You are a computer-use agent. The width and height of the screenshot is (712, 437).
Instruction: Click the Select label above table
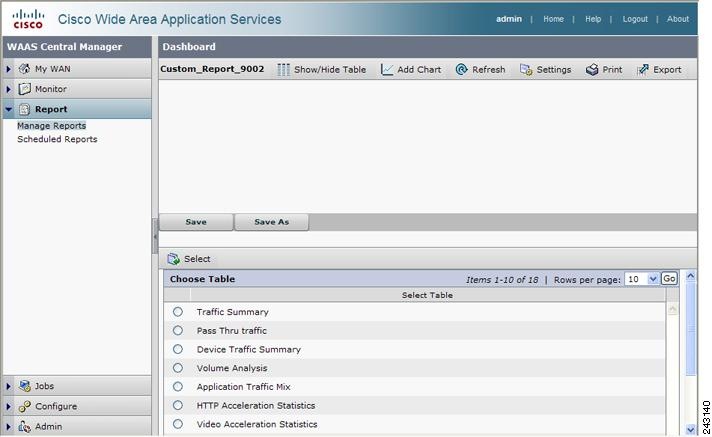(197, 259)
